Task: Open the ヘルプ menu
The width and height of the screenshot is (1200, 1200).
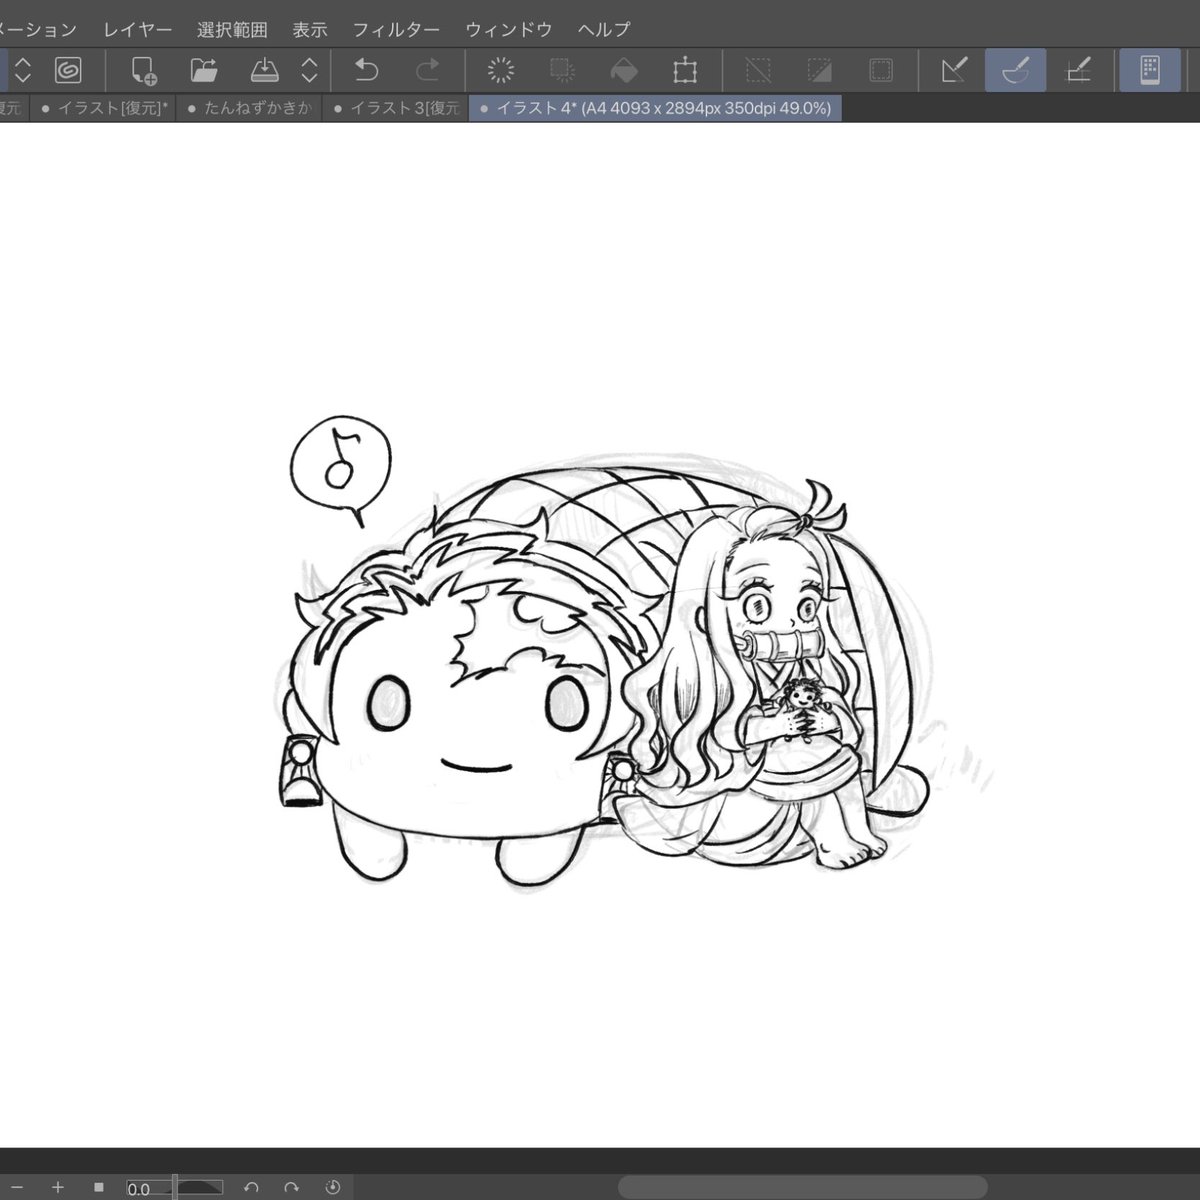Action: (x=604, y=29)
